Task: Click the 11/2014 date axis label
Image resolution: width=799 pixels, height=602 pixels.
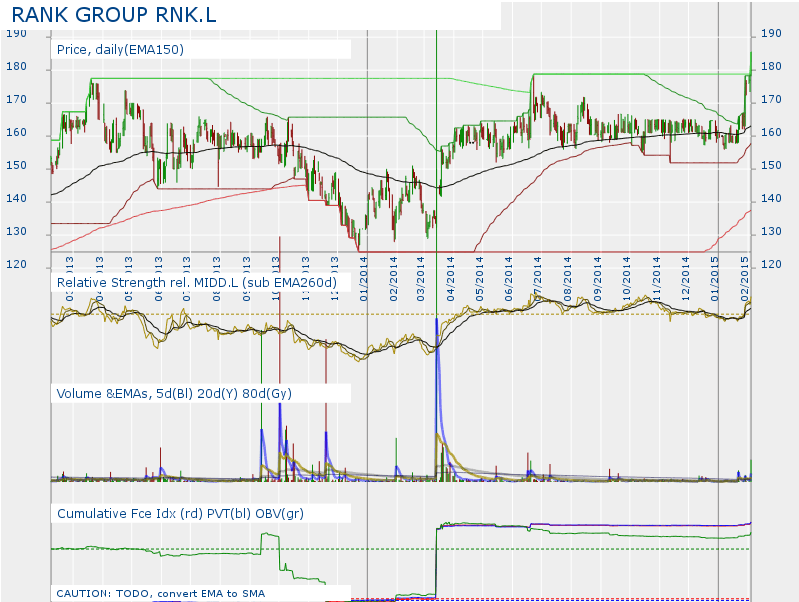Action: (x=656, y=279)
